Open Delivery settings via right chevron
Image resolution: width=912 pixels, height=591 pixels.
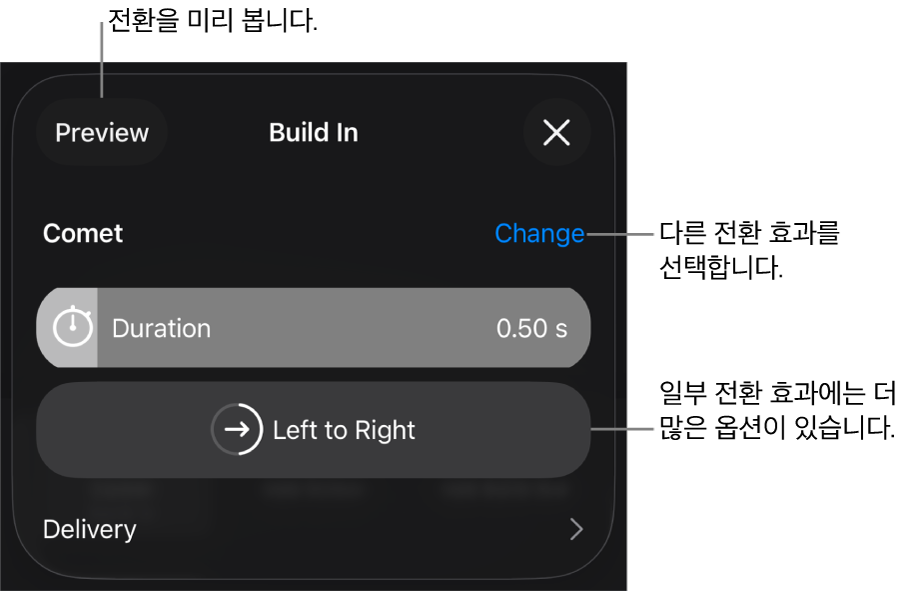tap(576, 529)
